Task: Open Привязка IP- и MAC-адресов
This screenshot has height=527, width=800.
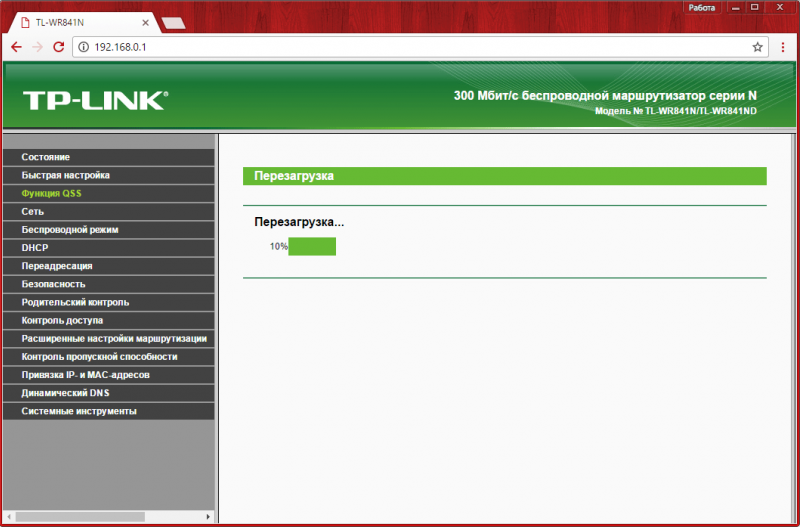Action: coord(109,374)
